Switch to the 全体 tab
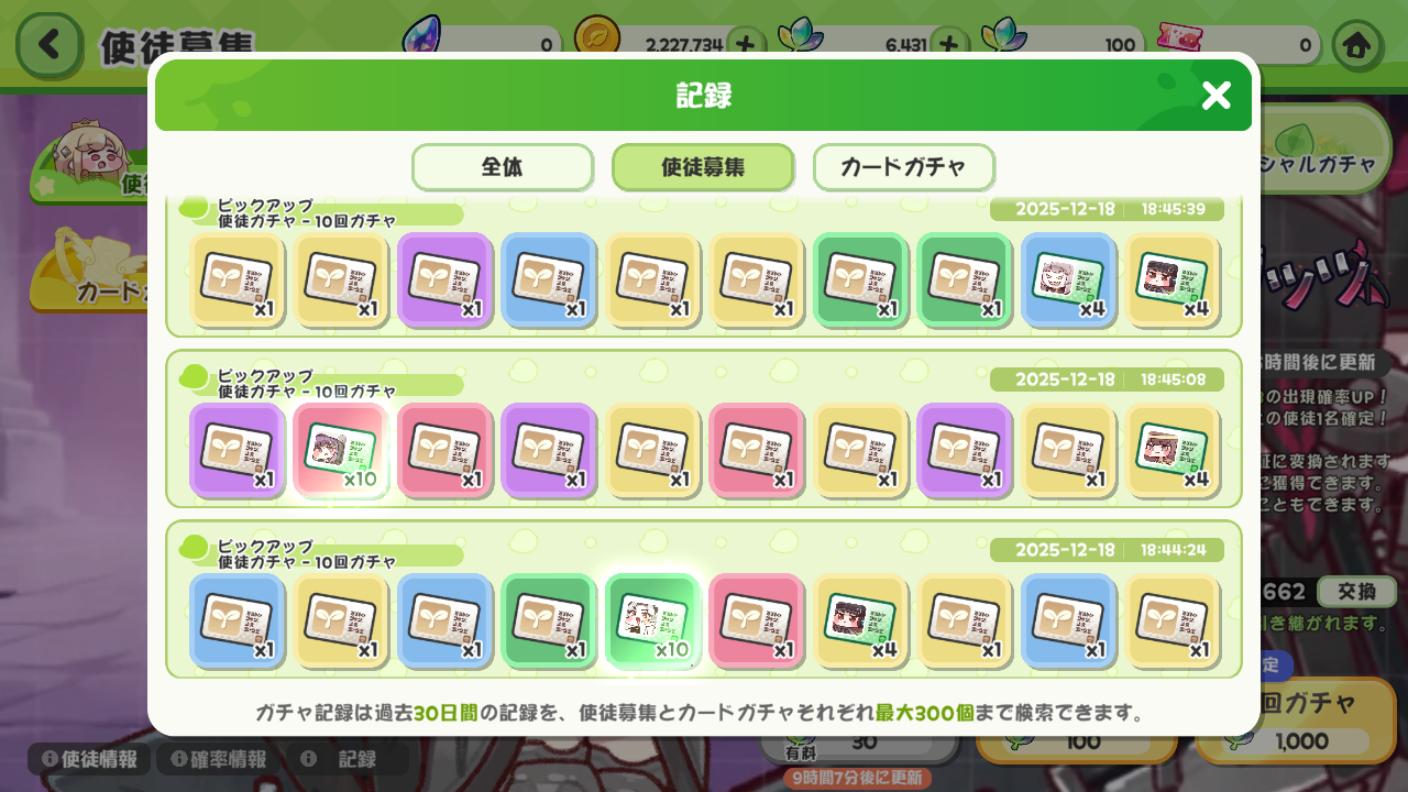Viewport: 1408px width, 792px height. pos(503,167)
